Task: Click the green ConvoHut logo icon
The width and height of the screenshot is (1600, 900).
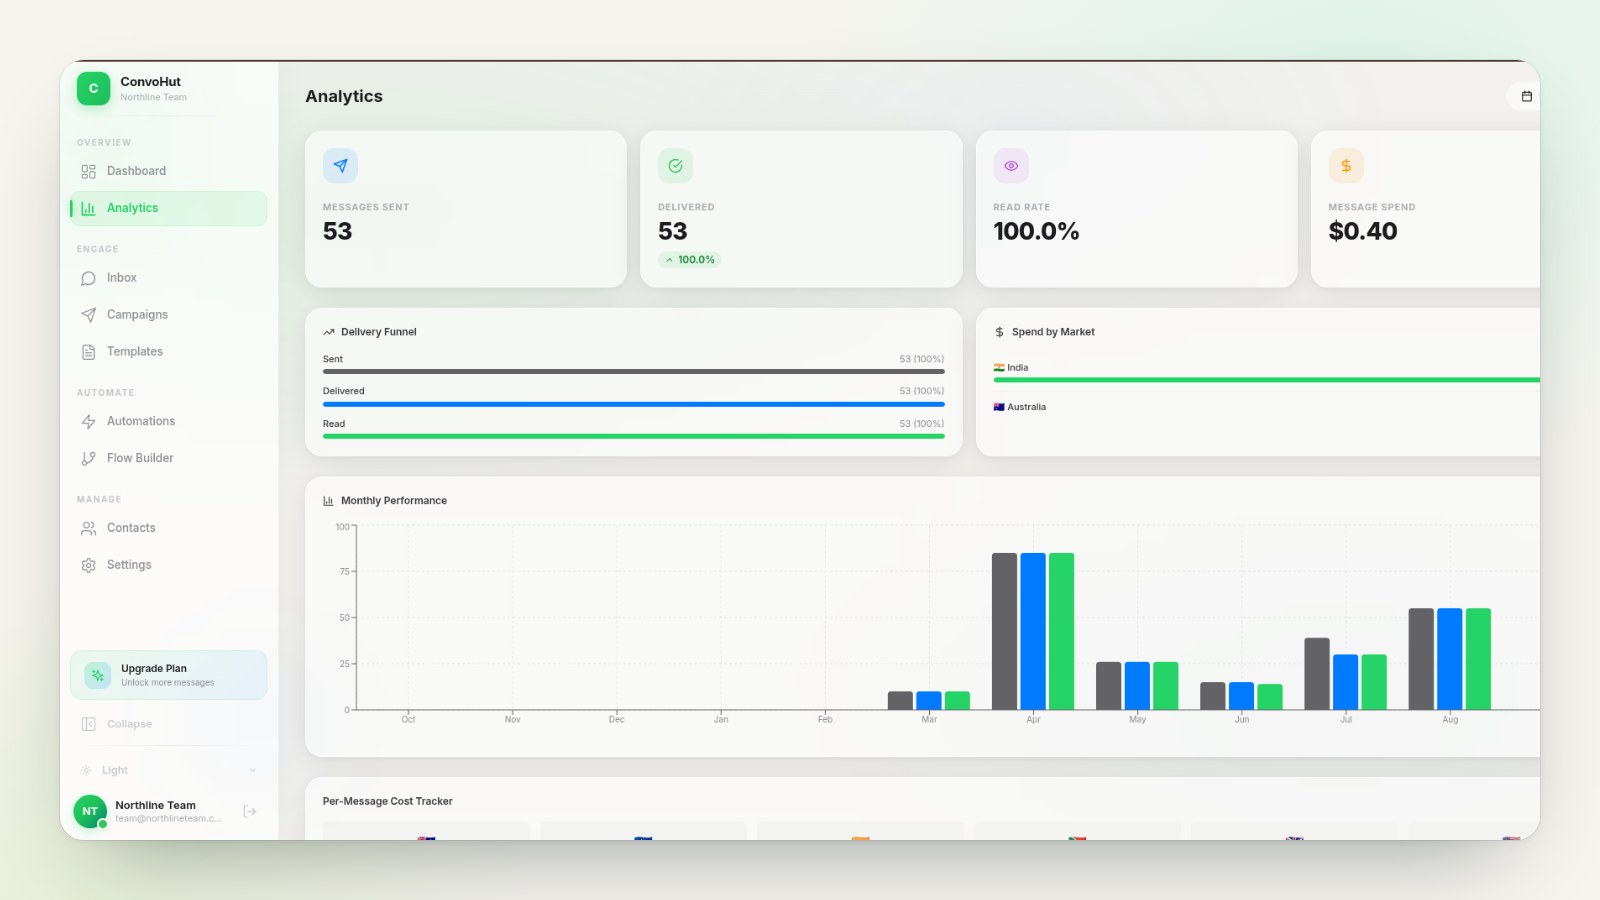Action: [x=93, y=89]
